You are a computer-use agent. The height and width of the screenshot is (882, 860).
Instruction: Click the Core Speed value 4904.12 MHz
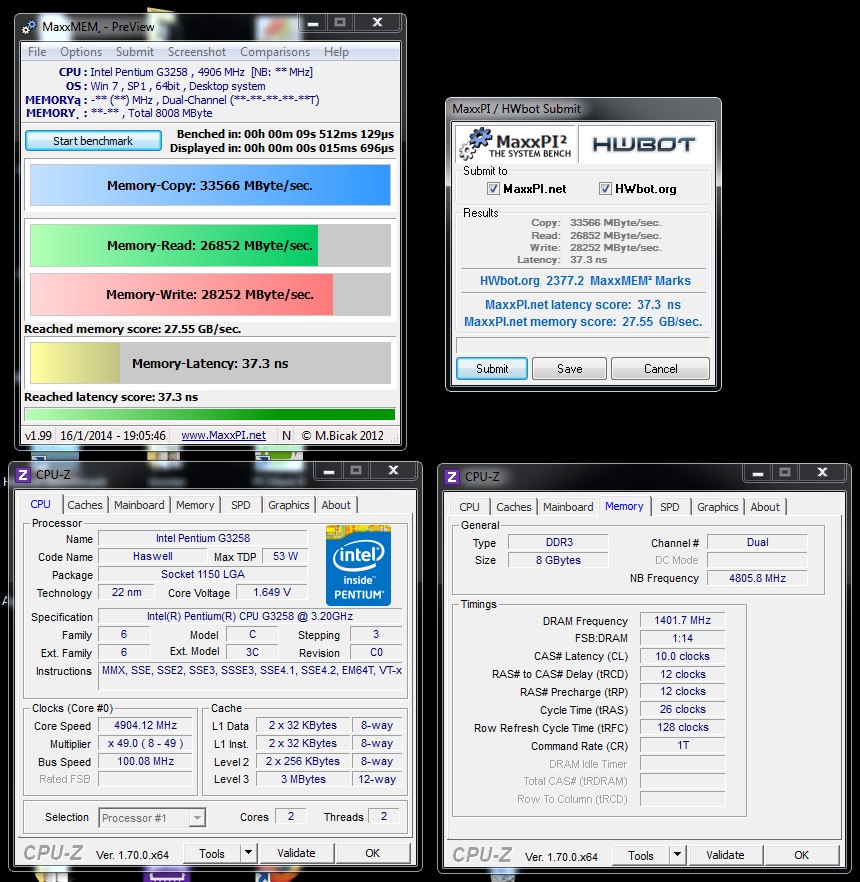click(145, 726)
